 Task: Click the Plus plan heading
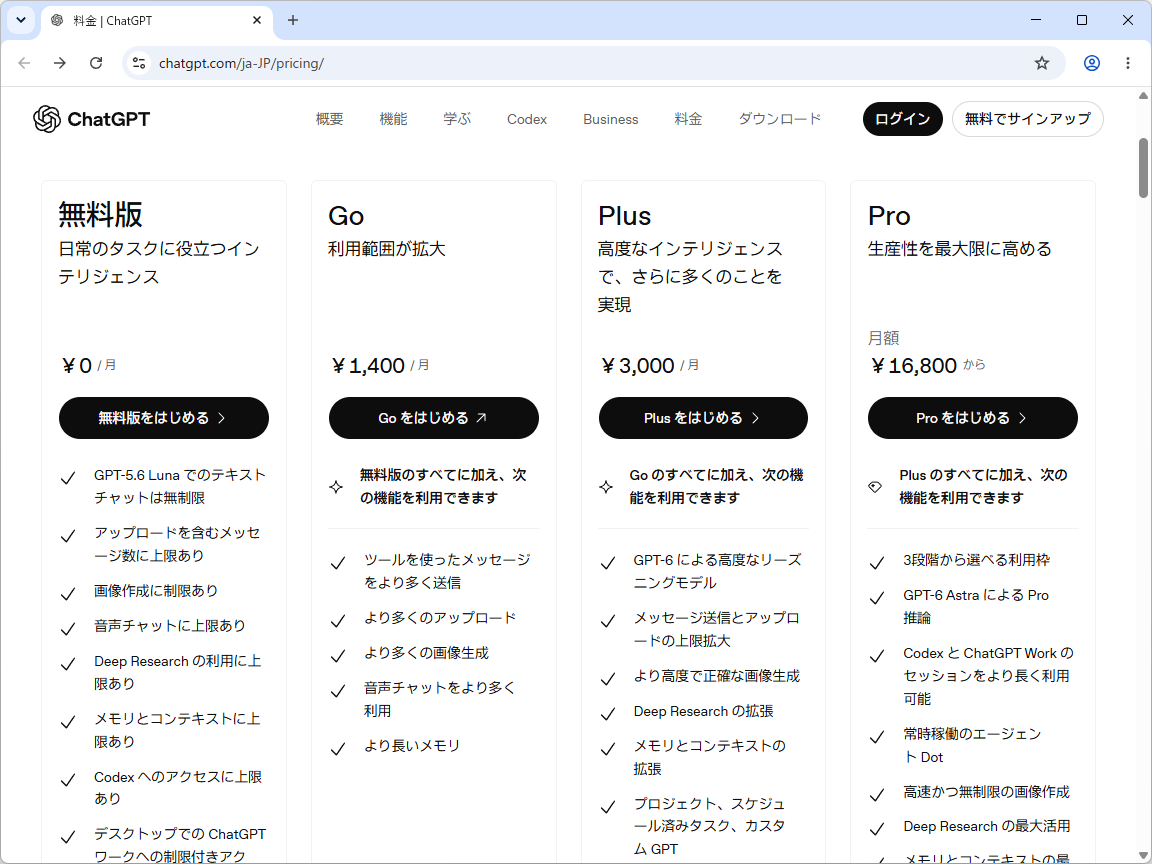point(624,216)
